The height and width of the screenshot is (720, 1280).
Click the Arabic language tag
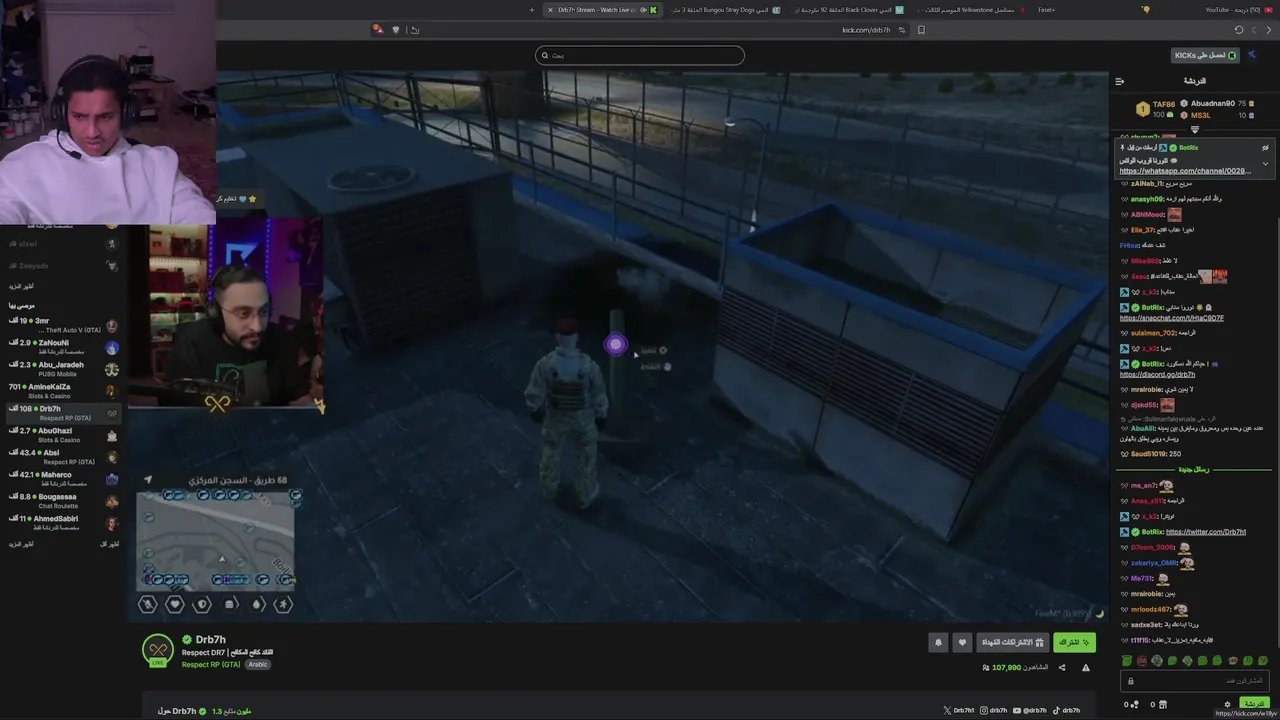(x=258, y=664)
